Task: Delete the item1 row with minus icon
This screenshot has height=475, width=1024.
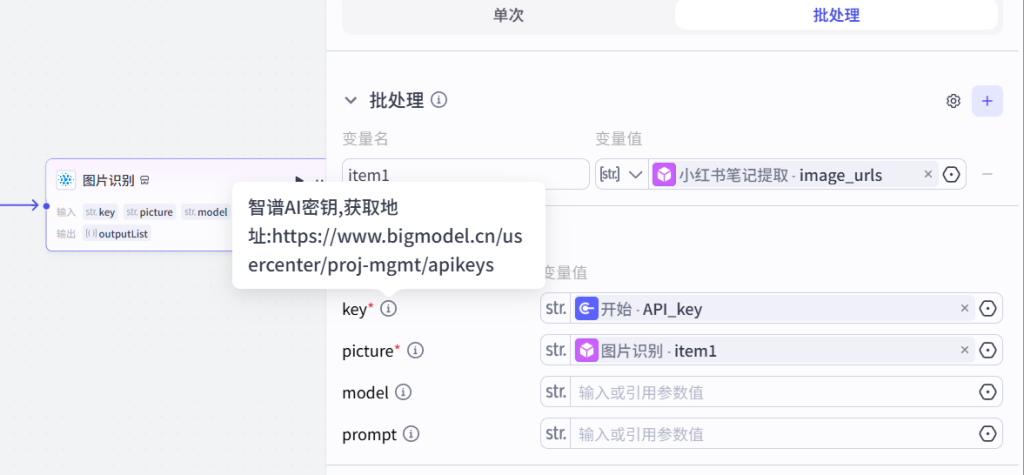Action: [987, 175]
